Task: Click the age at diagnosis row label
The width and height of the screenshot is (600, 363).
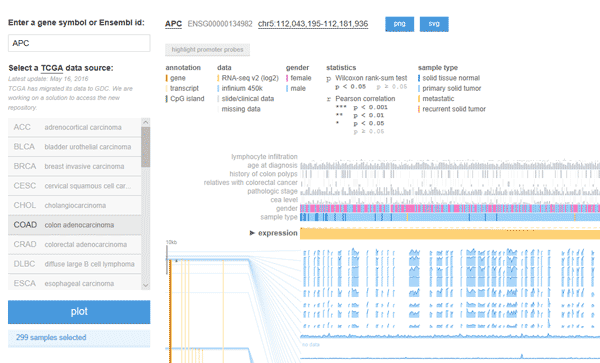Action: (272, 165)
